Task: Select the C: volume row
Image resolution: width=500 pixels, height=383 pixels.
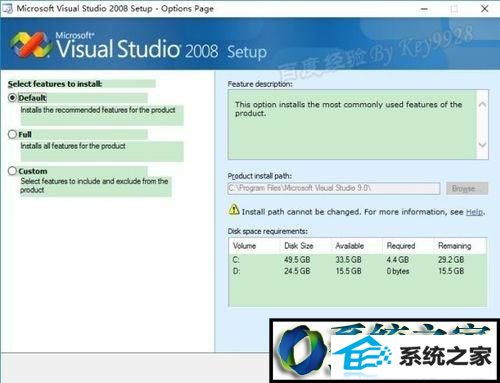Action: (357, 260)
